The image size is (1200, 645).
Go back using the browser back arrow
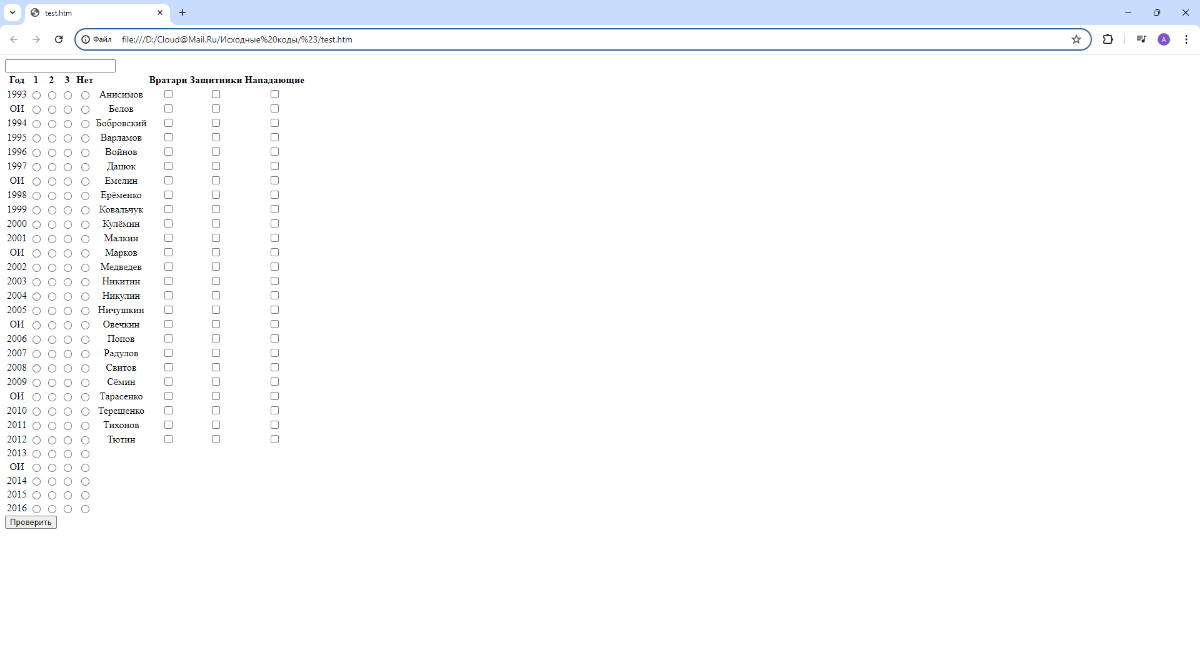pos(14,39)
